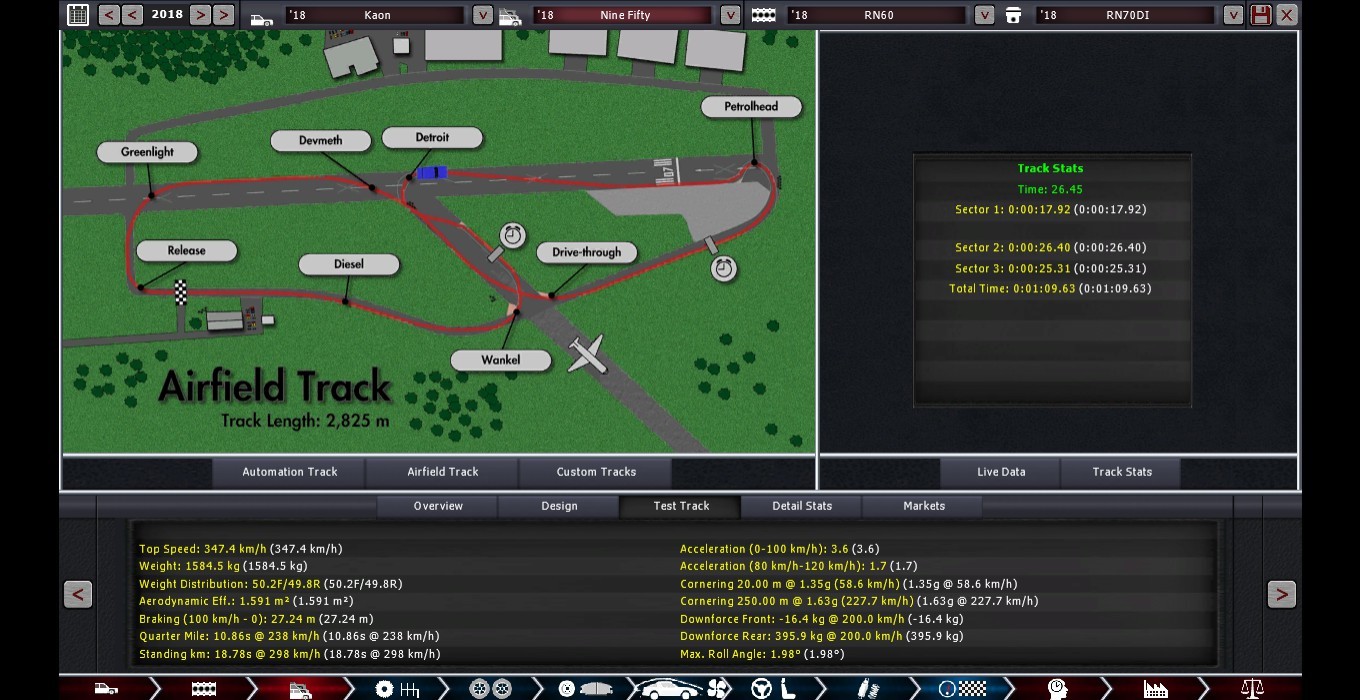Click the red save floppy disk icon

(1261, 15)
